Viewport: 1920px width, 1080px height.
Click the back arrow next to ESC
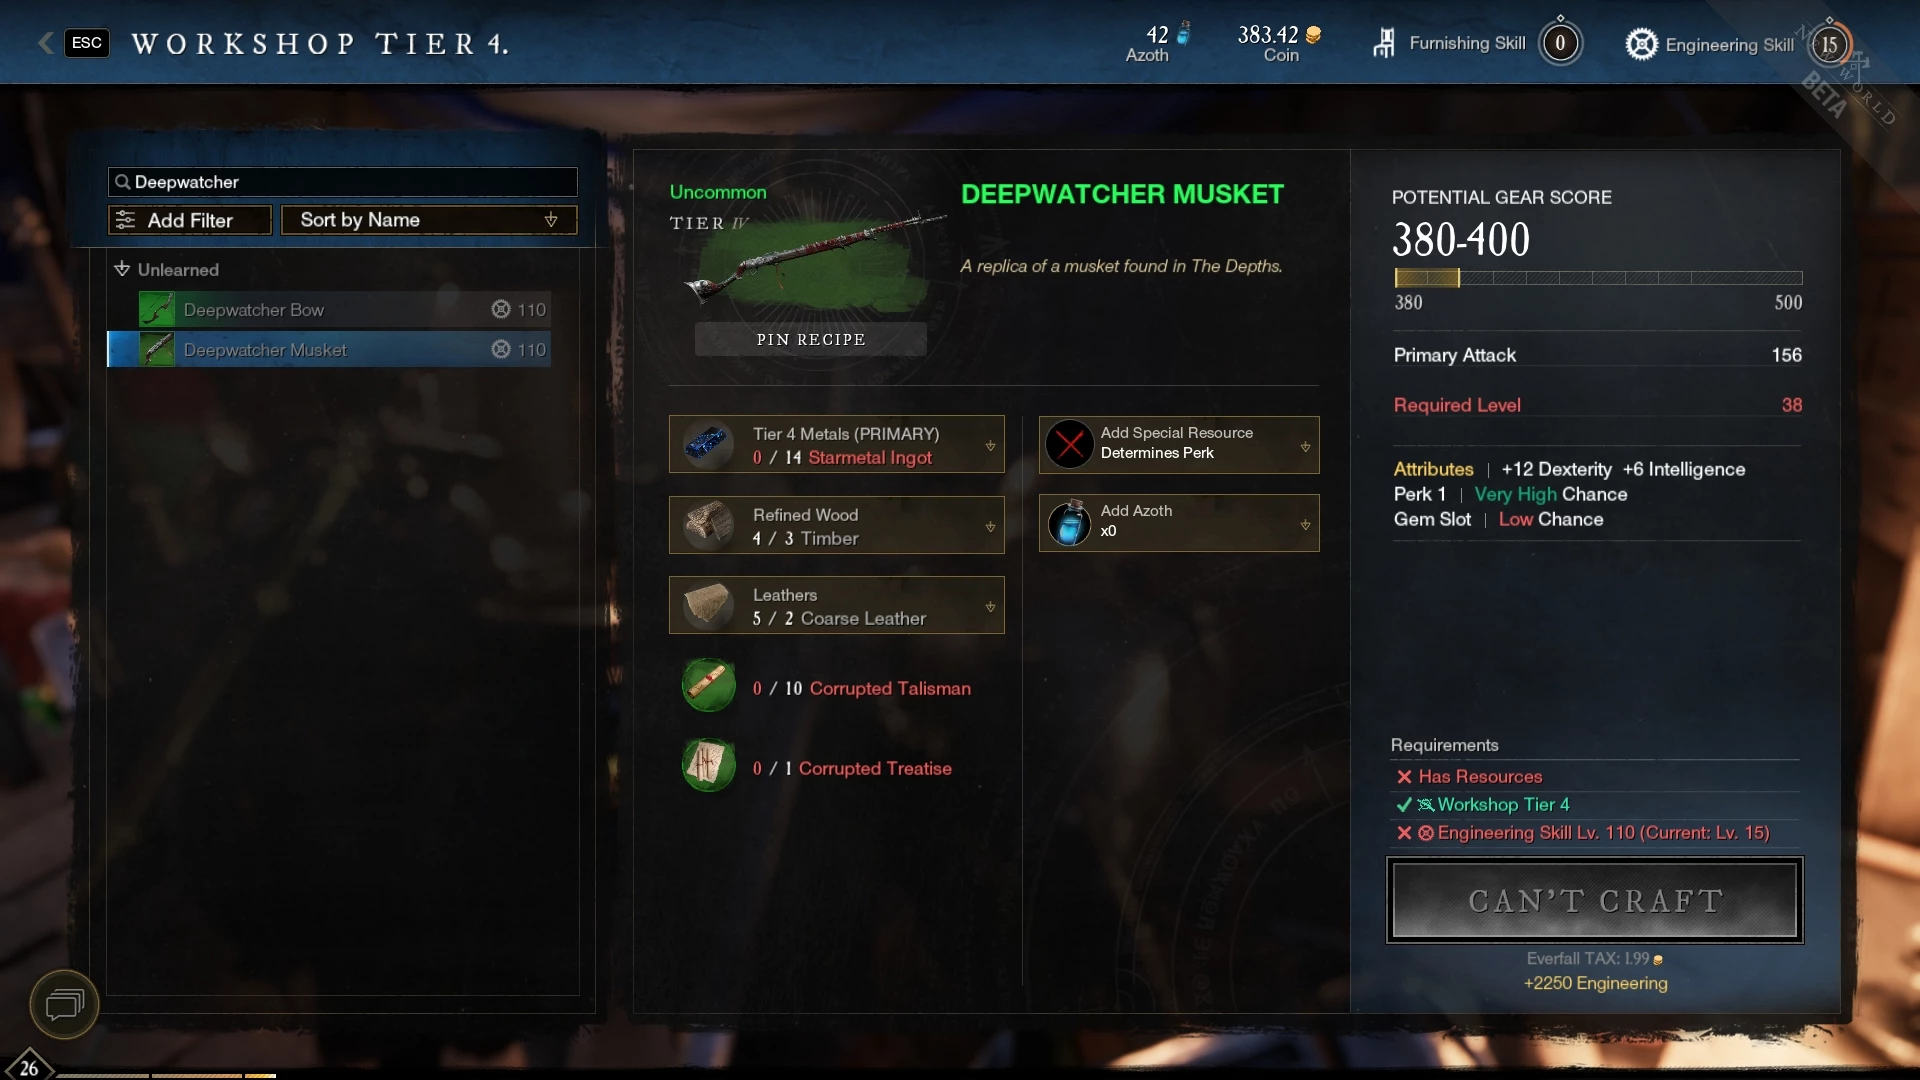point(45,43)
